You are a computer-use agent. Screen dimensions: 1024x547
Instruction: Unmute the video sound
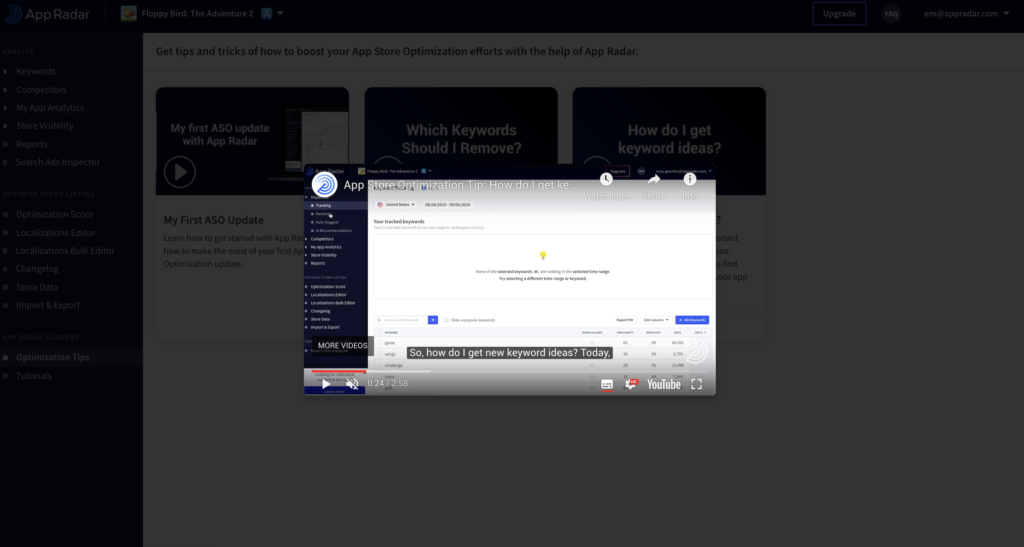(353, 384)
